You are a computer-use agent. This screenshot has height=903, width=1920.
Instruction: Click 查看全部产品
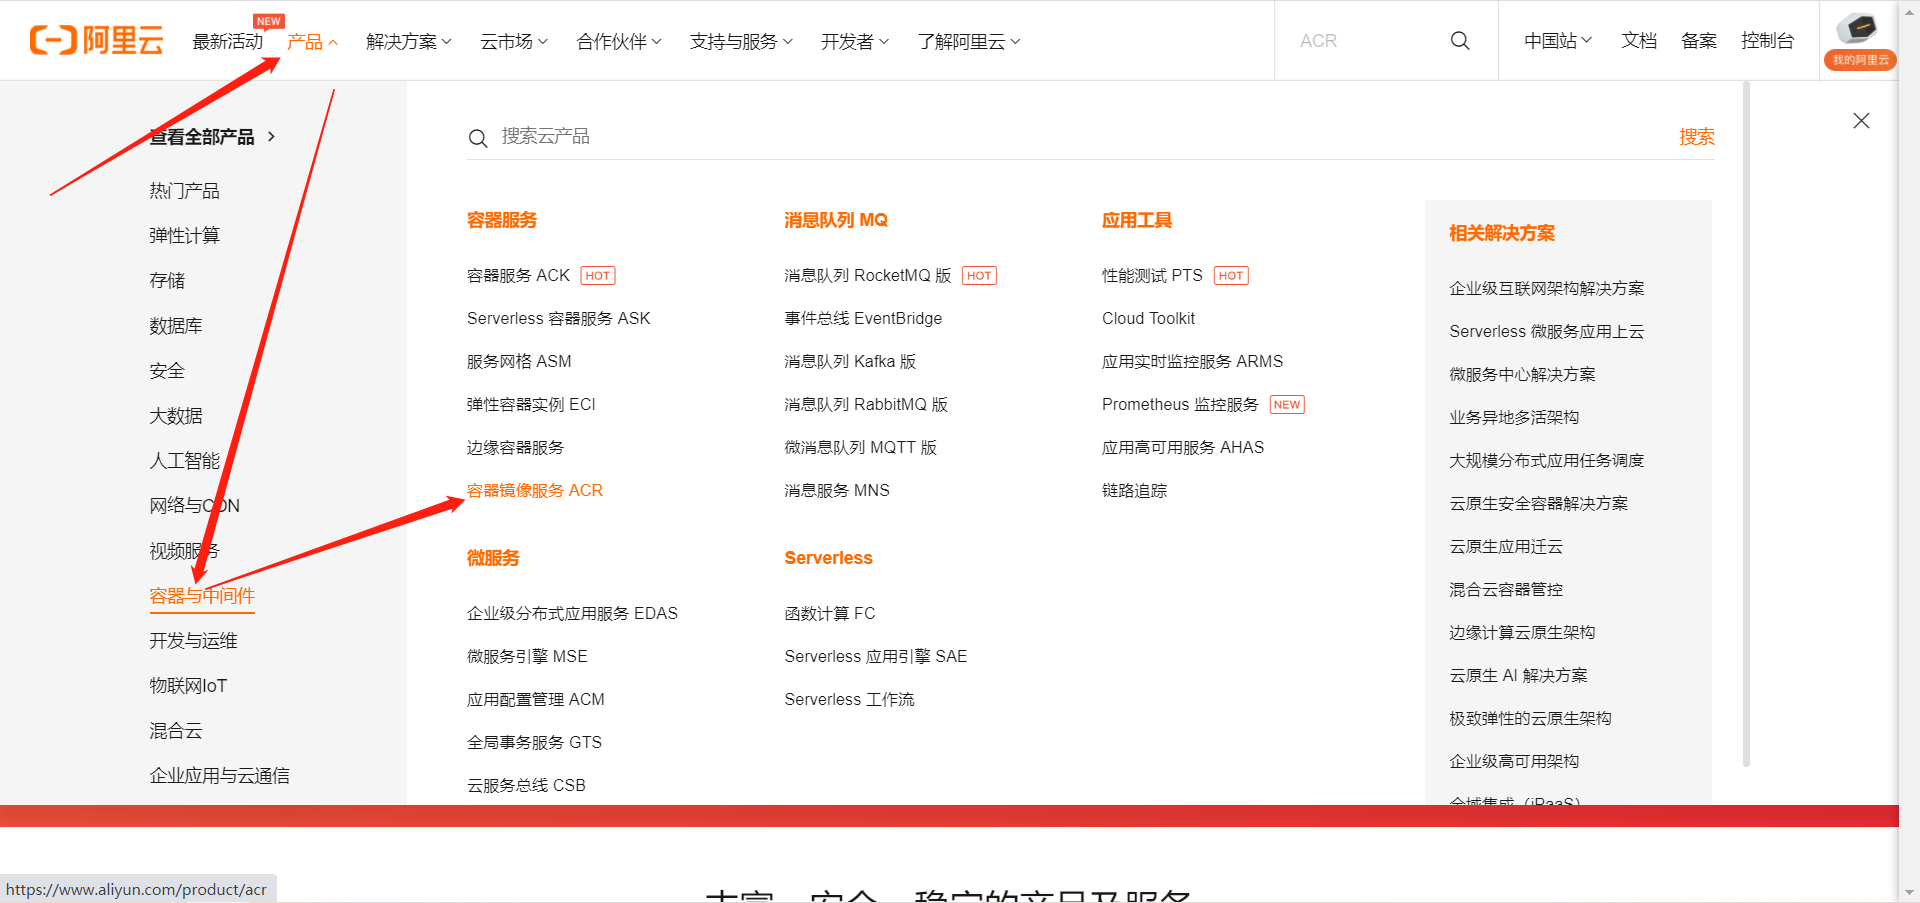pos(202,137)
